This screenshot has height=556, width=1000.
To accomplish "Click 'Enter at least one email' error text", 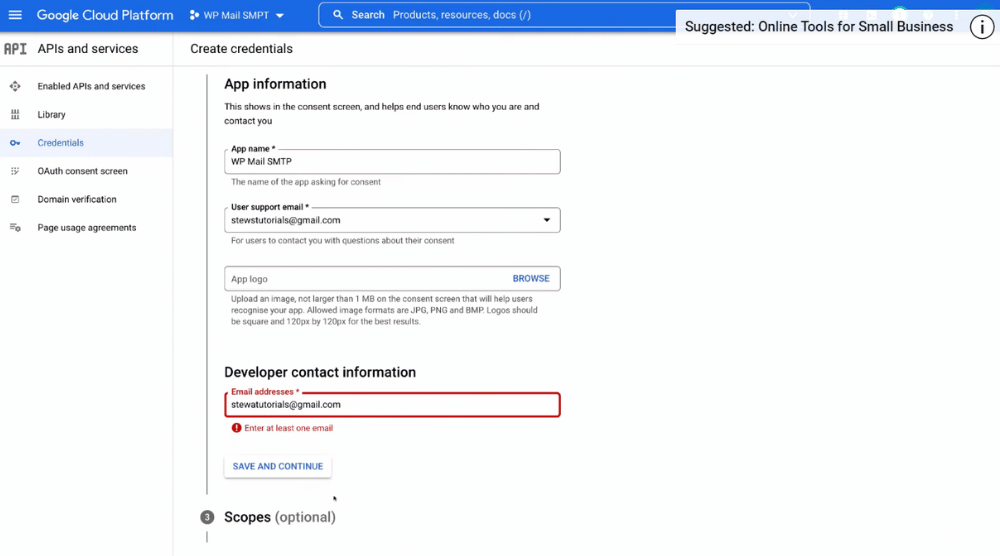I will (288, 428).
